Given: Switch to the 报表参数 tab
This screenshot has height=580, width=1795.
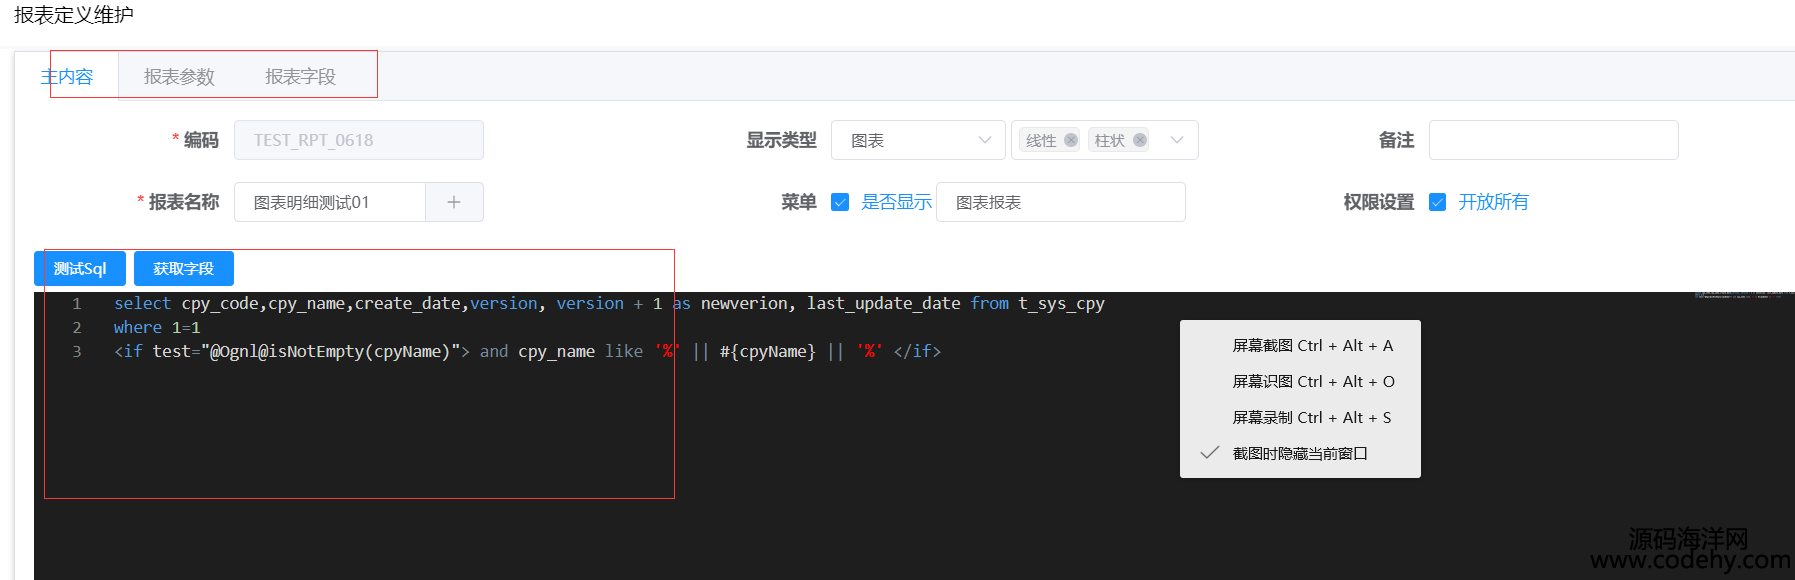Looking at the screenshot, I should [x=179, y=76].
